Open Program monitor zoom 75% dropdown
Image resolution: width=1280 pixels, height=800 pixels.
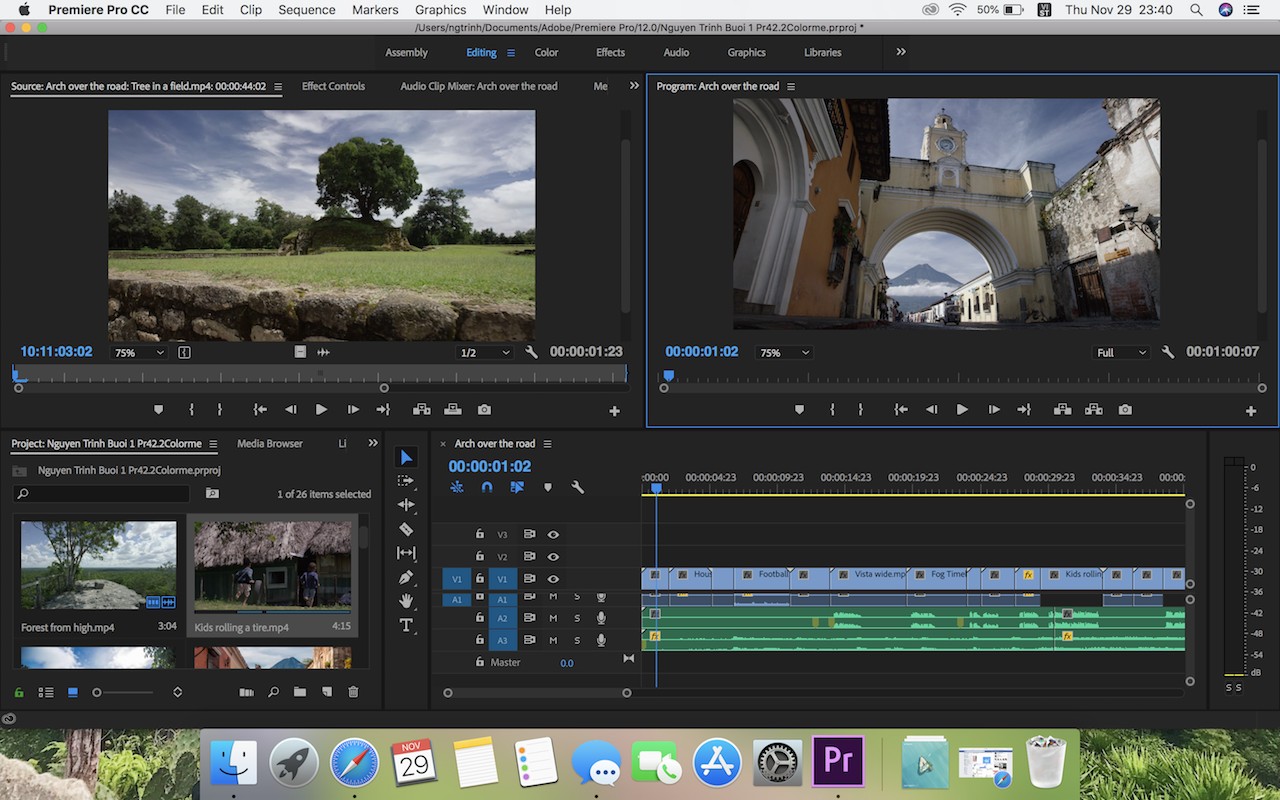click(x=784, y=352)
